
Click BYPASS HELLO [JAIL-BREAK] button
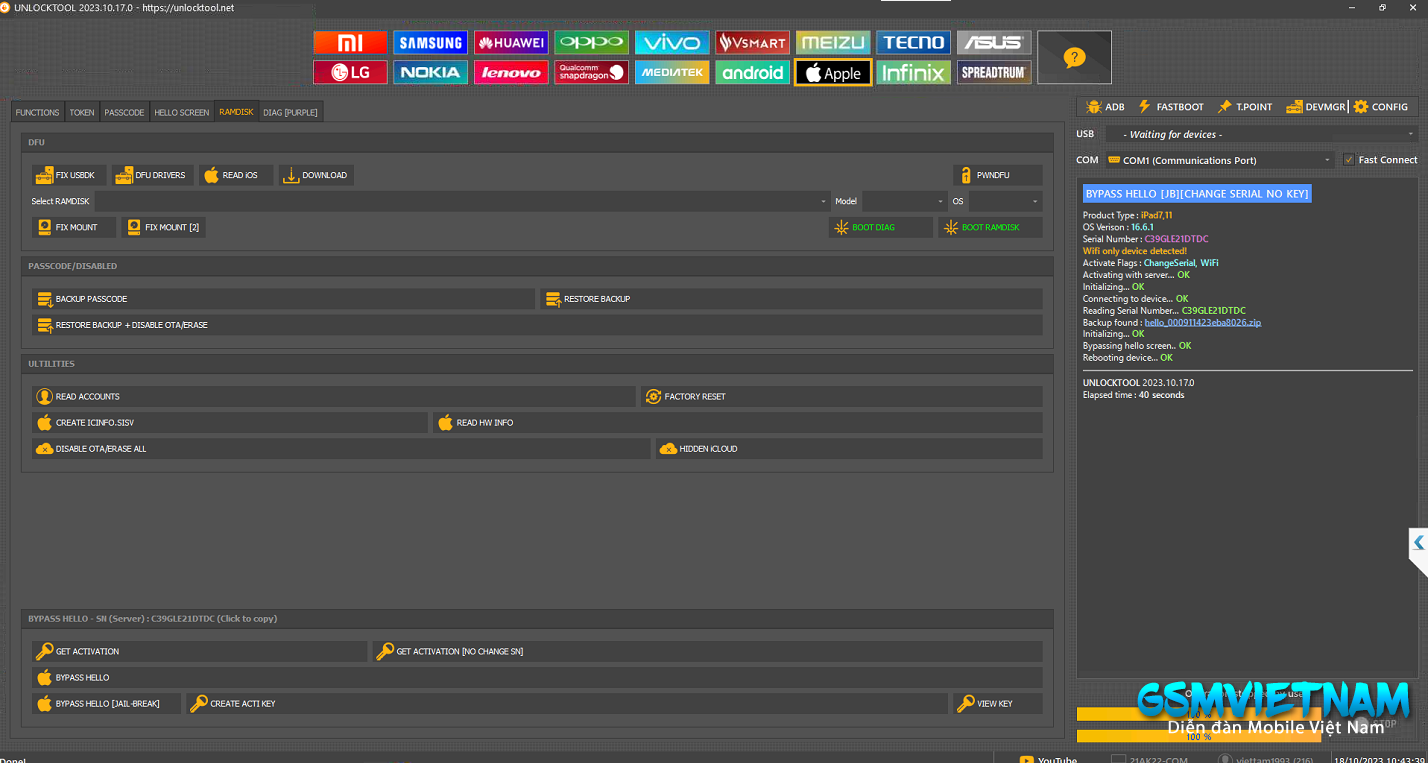pos(106,704)
